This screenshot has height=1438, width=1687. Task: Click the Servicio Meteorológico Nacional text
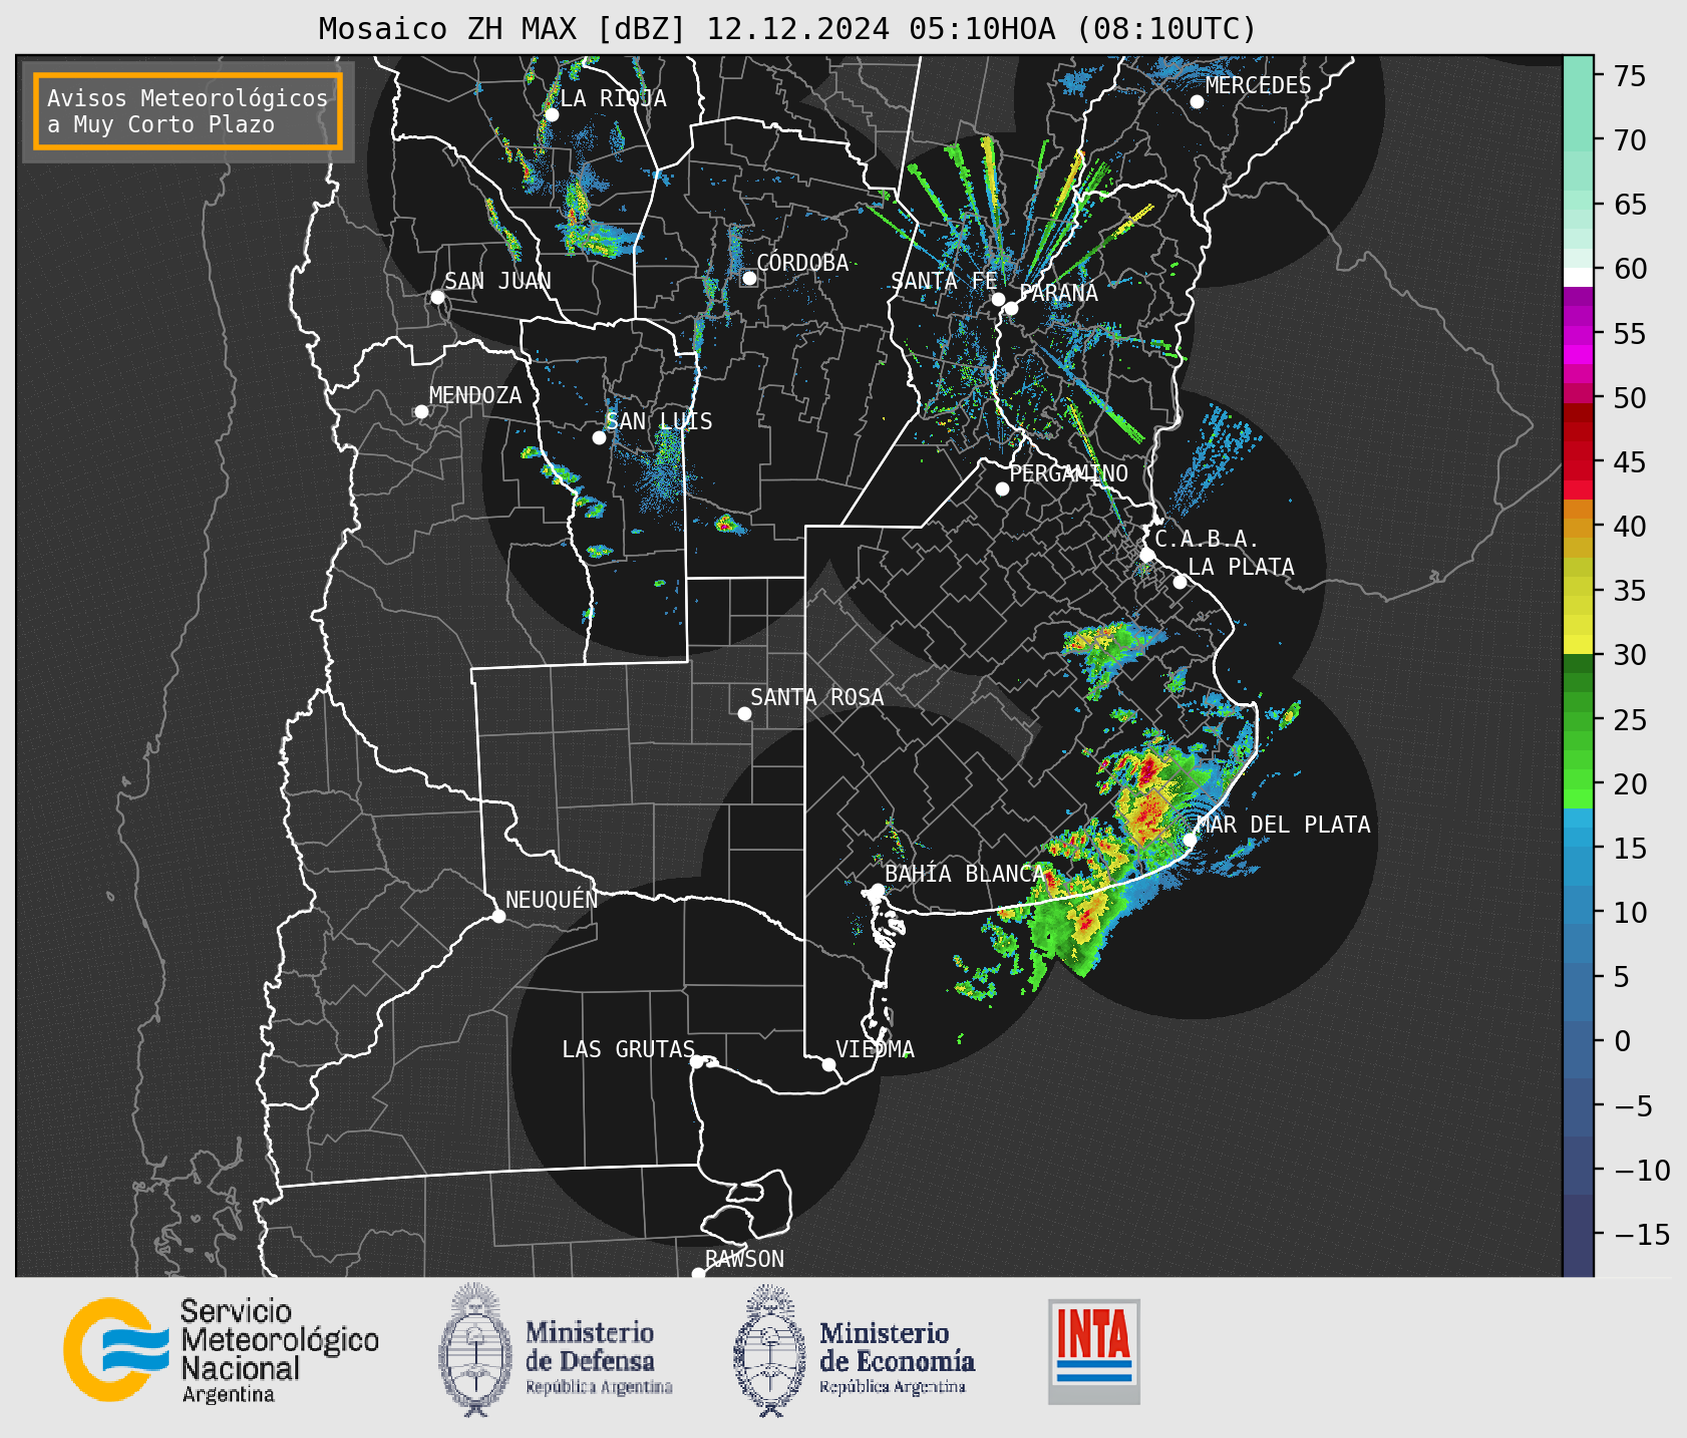click(280, 1350)
